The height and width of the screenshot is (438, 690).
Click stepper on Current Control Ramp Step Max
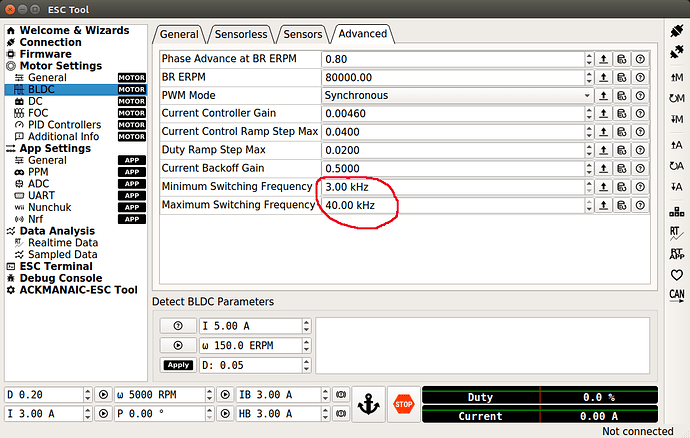point(589,132)
